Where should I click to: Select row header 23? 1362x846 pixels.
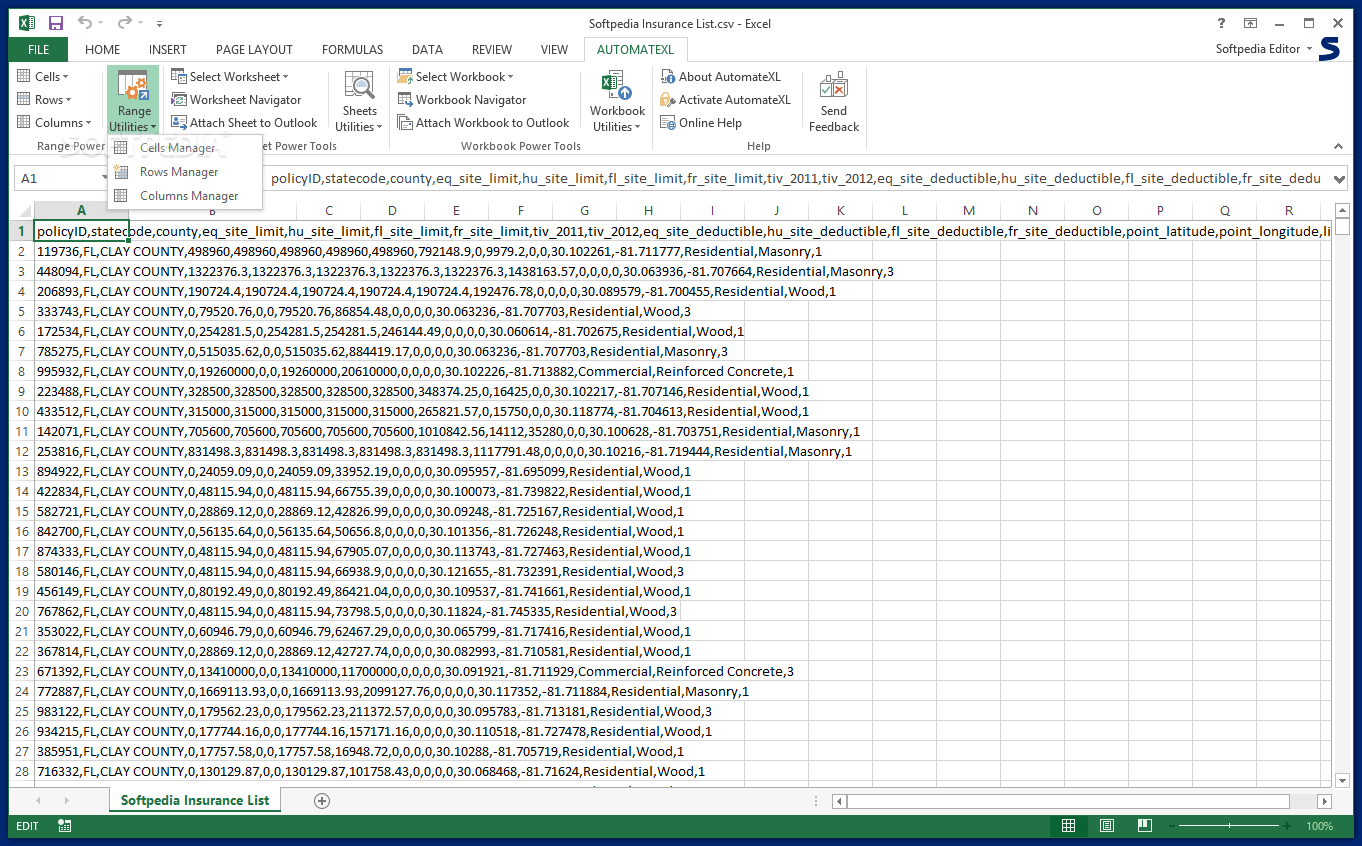point(22,671)
